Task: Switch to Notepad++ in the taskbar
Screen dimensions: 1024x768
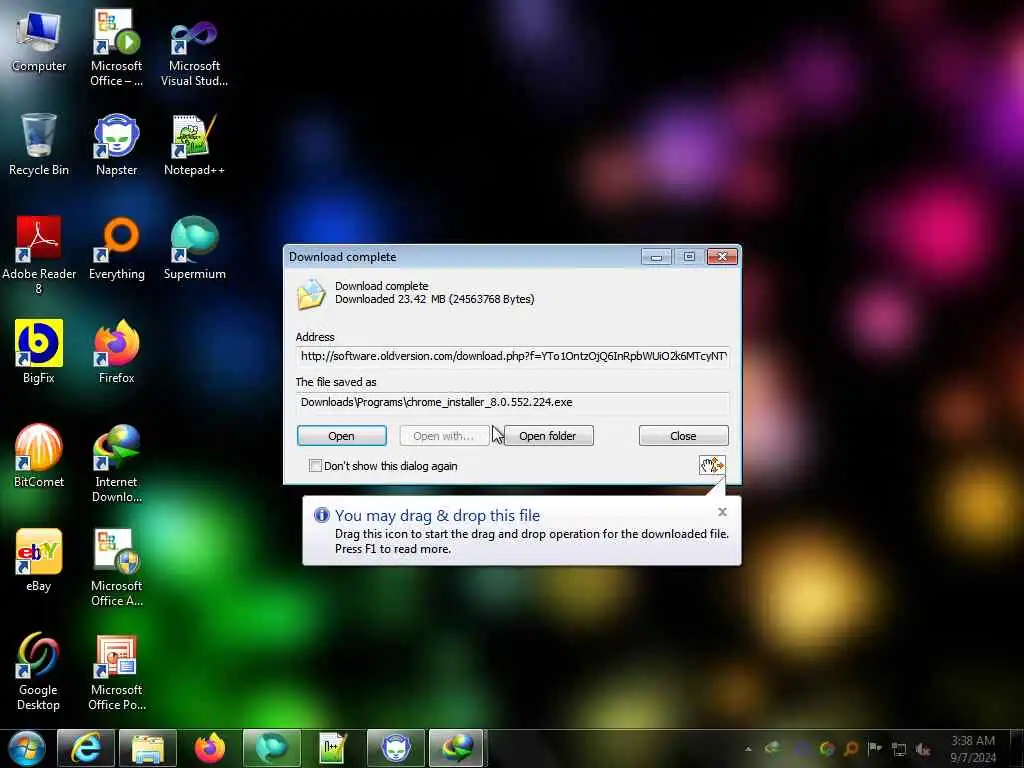Action: coord(333,748)
